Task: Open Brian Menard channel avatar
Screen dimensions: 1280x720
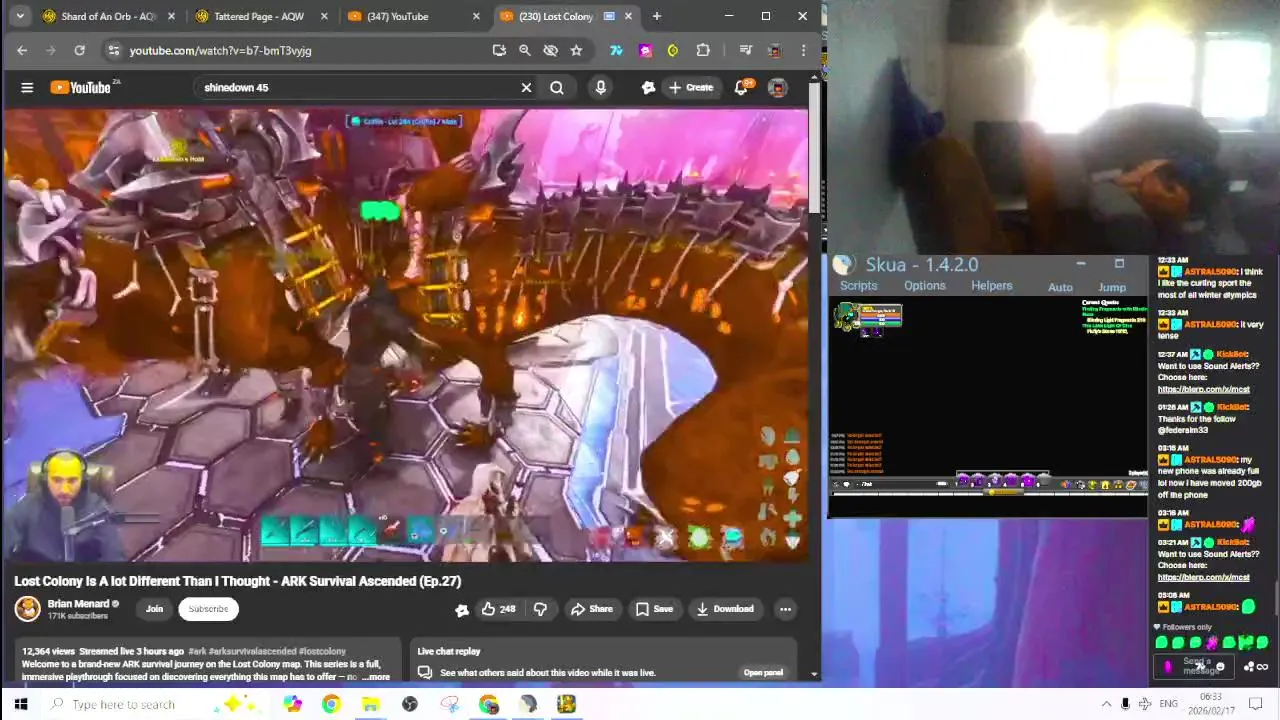Action: (x=27, y=608)
